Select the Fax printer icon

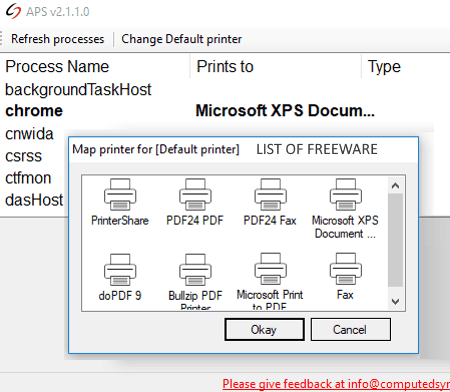[x=346, y=269]
